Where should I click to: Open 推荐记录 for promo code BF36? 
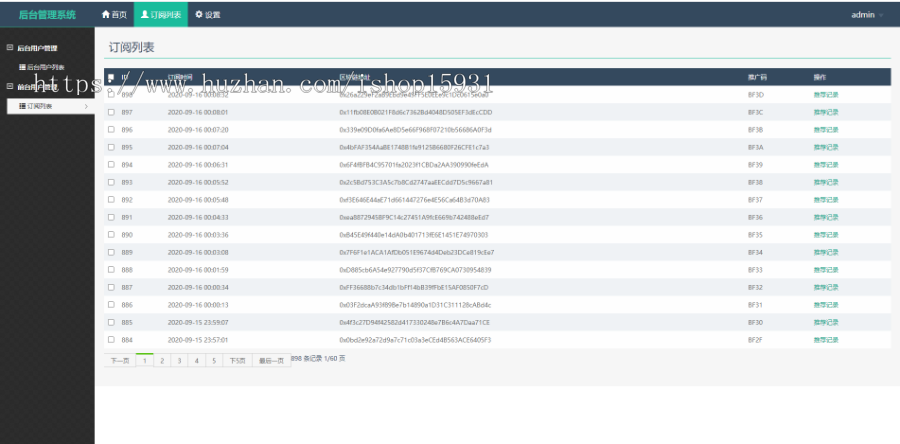(x=826, y=217)
